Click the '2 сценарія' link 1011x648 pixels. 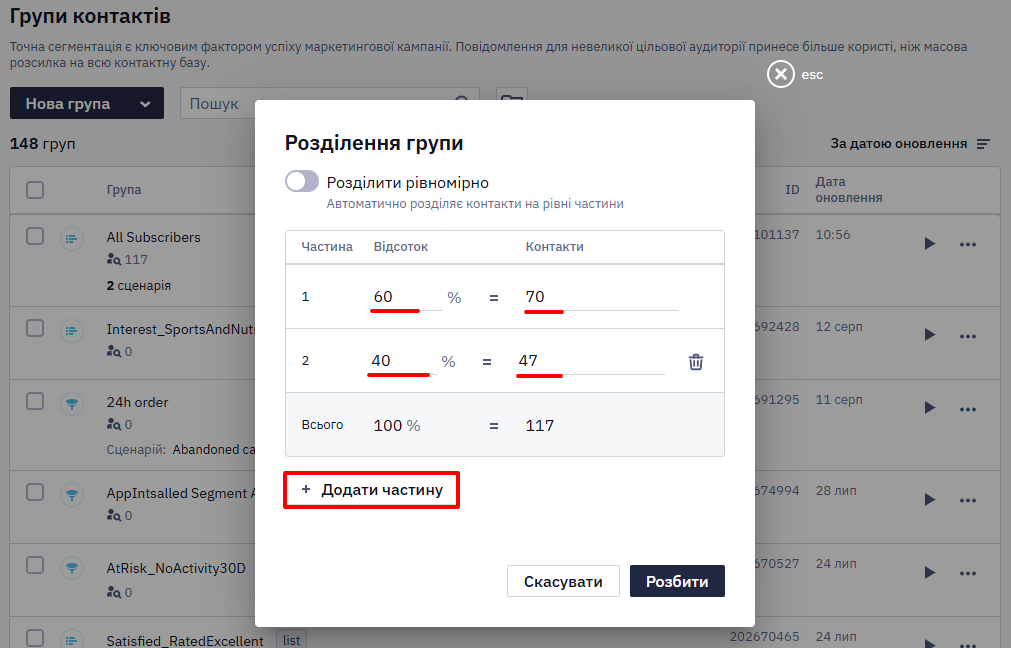point(139,285)
